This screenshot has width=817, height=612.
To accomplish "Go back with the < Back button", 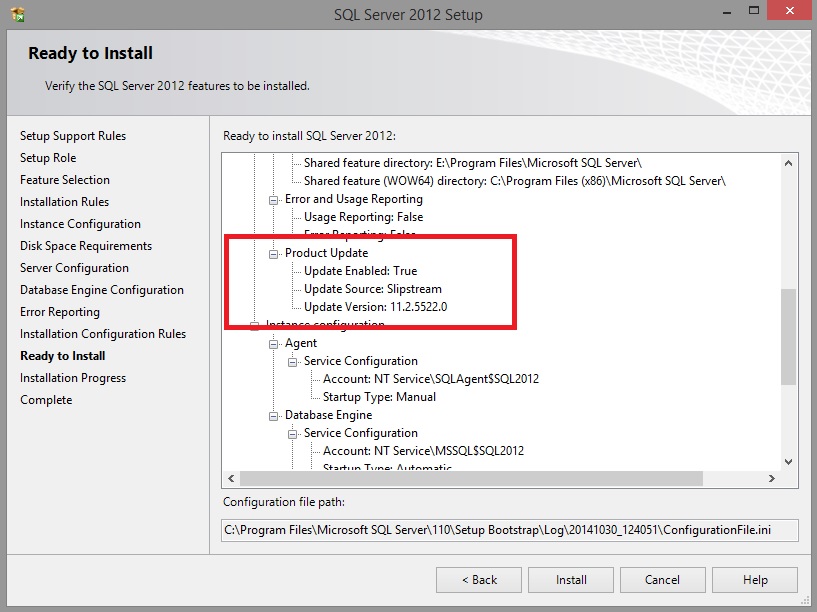I will coord(479,580).
